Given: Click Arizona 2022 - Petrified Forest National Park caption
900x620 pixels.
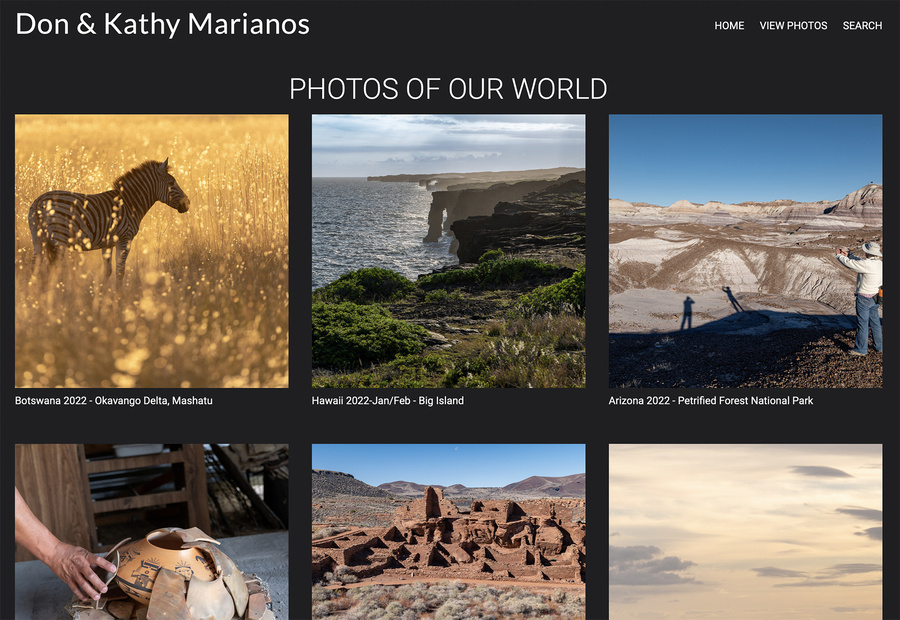Looking at the screenshot, I should pyautogui.click(x=711, y=401).
